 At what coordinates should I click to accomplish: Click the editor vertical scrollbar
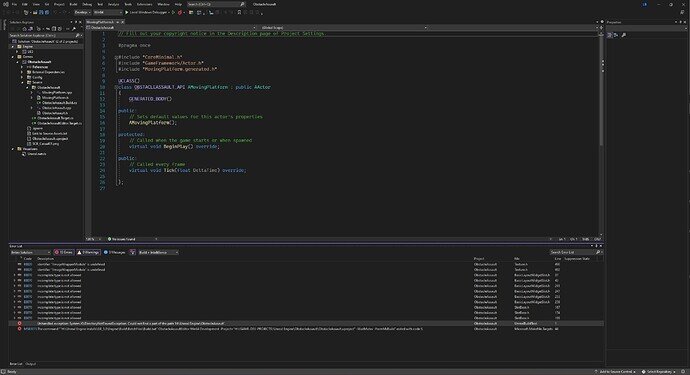601,135
